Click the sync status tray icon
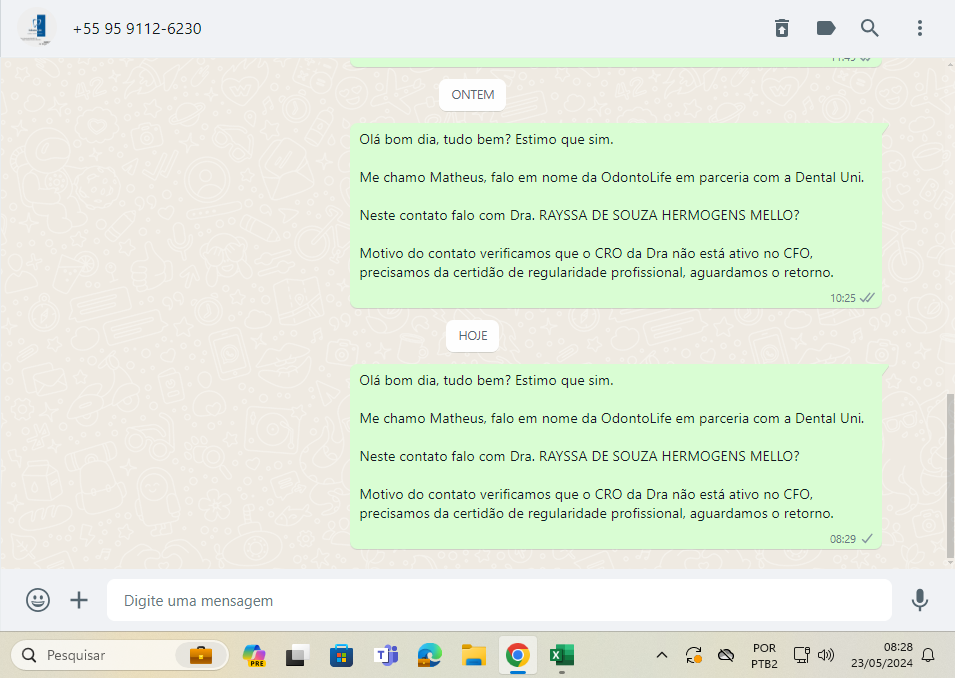 pyautogui.click(x=694, y=655)
